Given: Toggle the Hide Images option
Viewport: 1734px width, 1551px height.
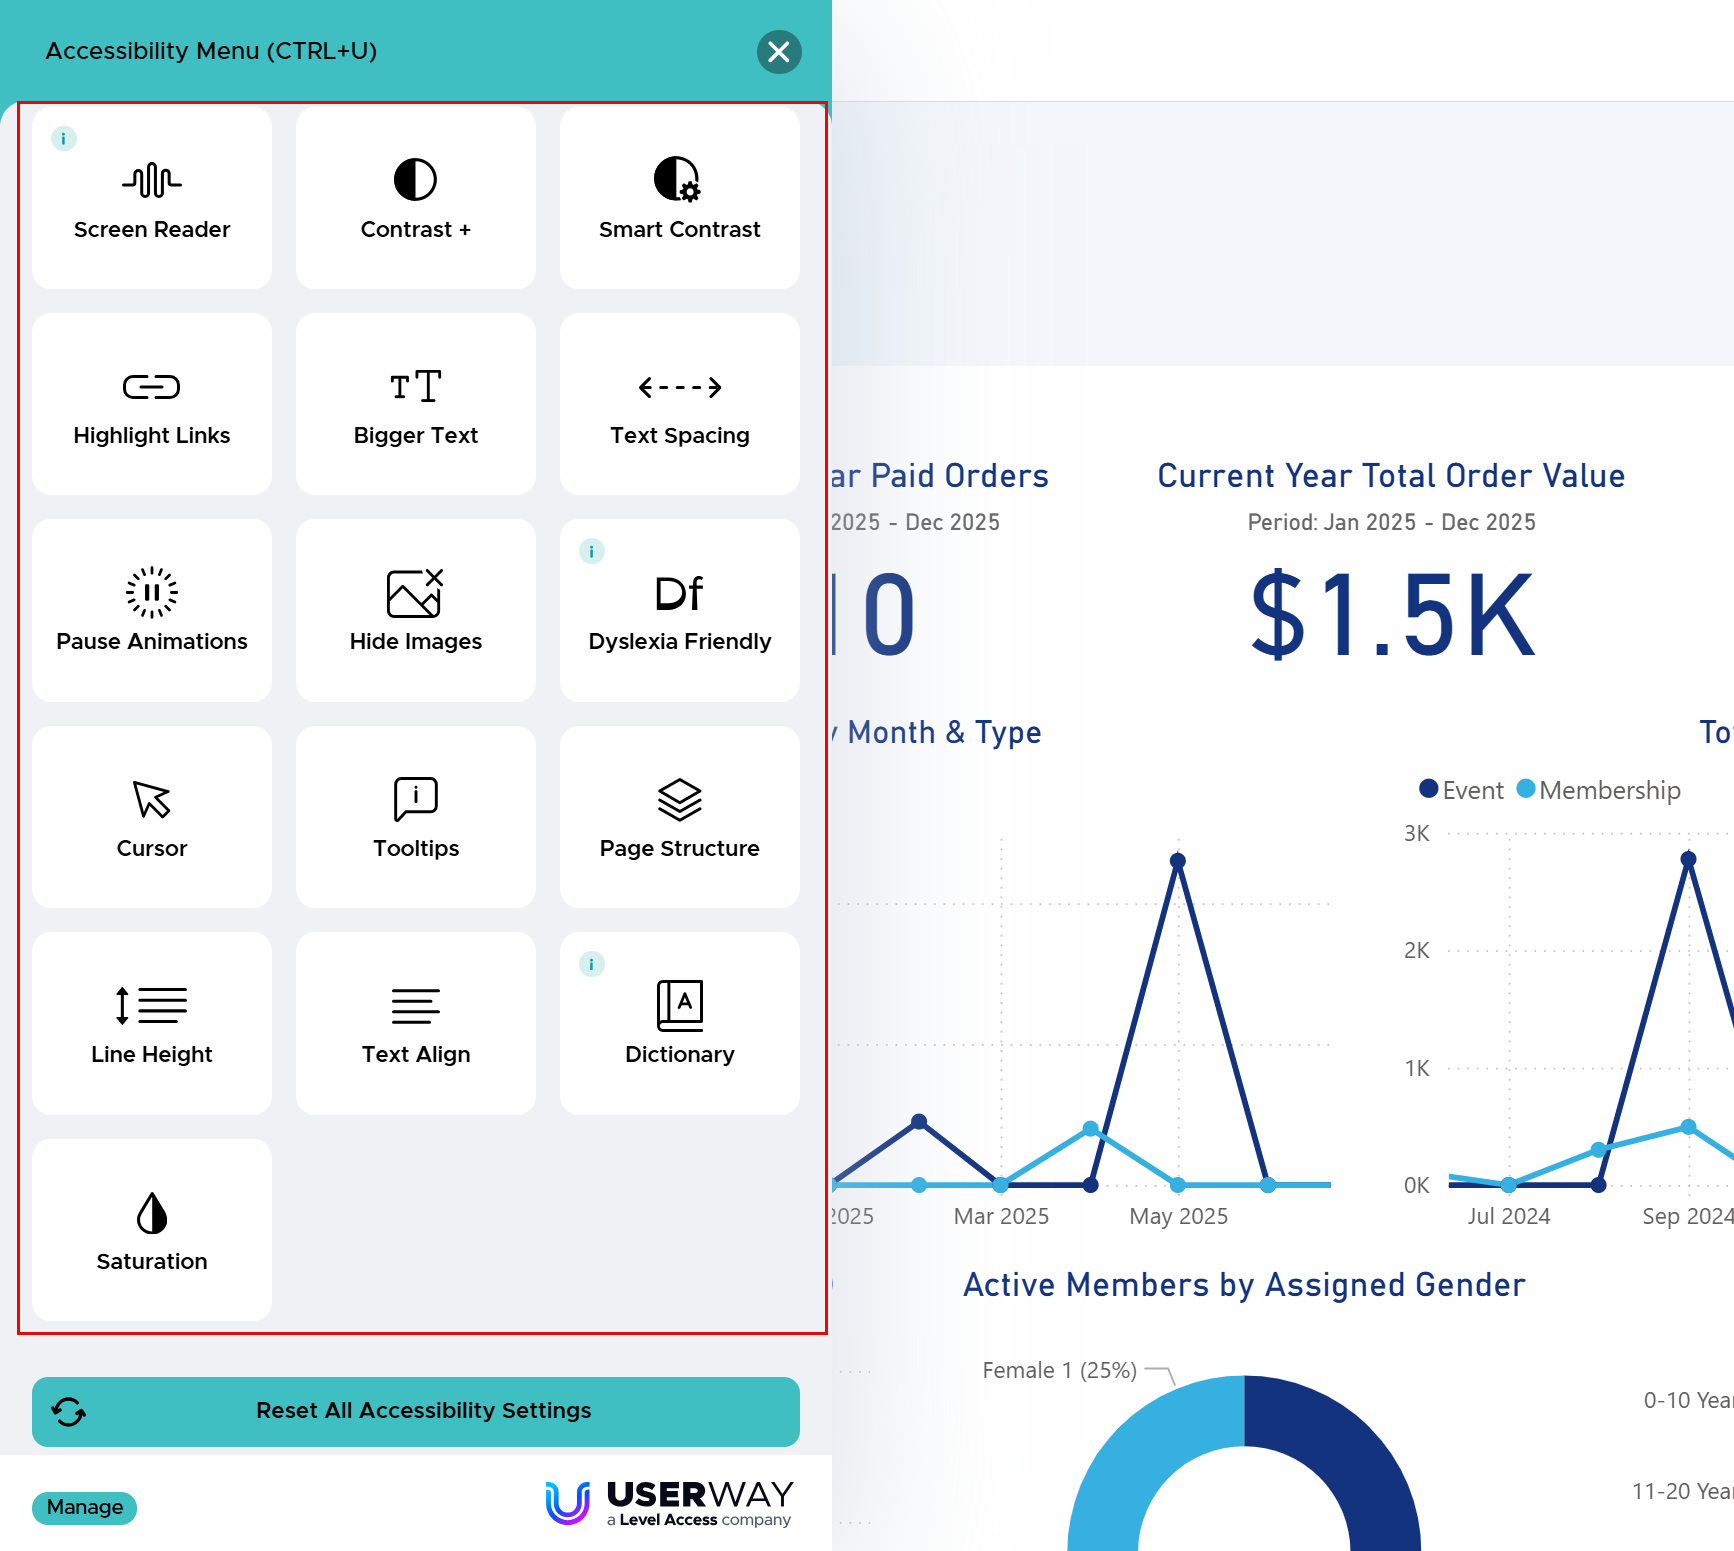Looking at the screenshot, I should [x=416, y=610].
